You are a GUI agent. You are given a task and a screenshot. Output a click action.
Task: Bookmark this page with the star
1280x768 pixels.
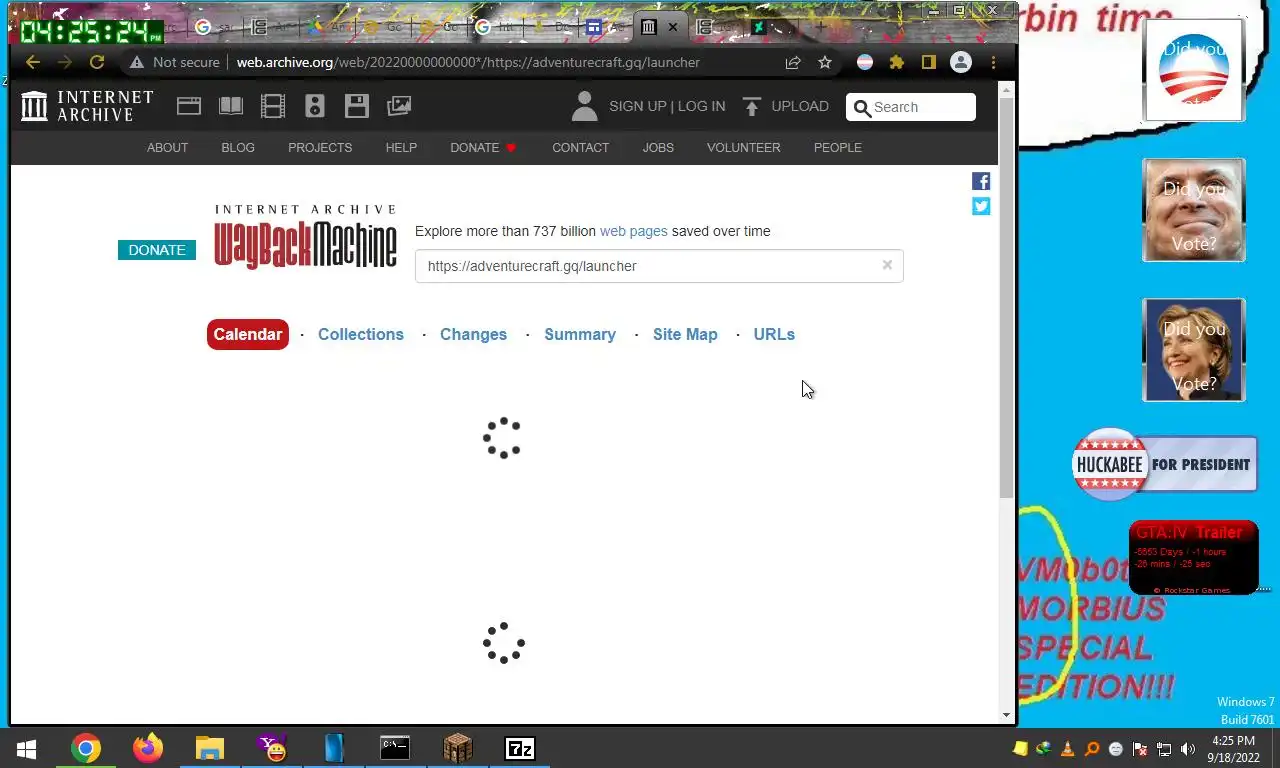pos(825,62)
